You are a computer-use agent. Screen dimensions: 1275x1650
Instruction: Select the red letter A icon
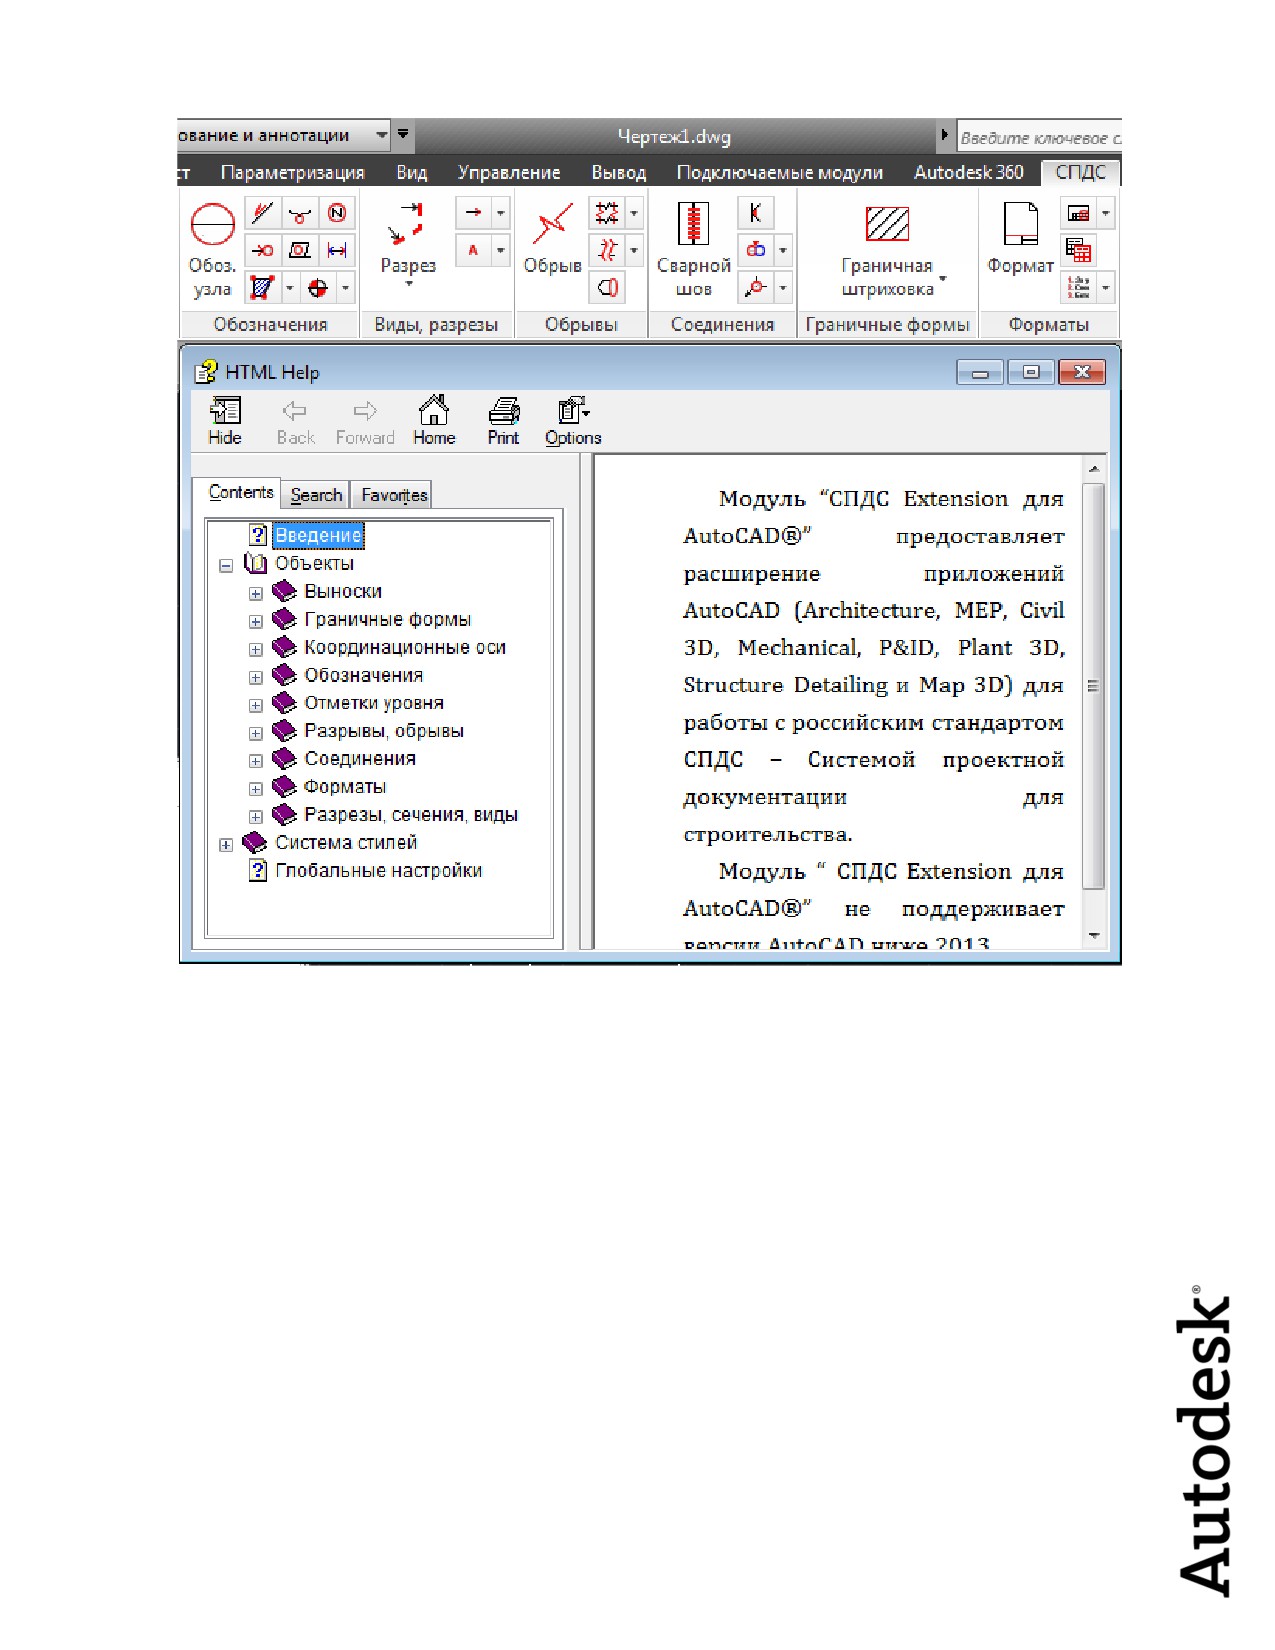(x=473, y=250)
